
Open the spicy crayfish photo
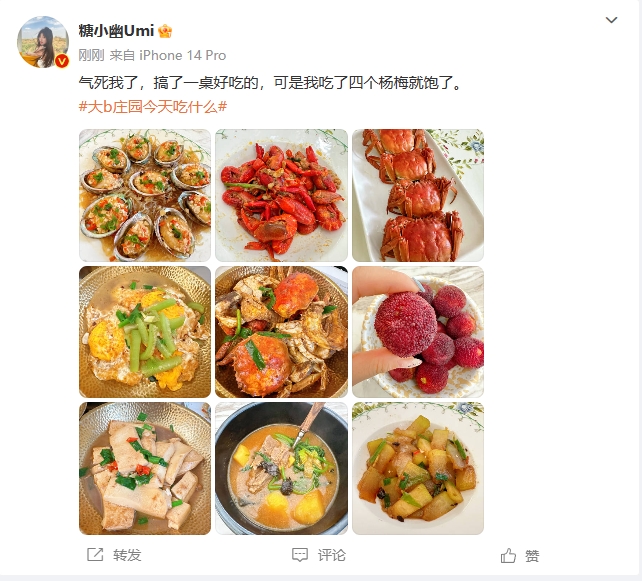point(281,195)
